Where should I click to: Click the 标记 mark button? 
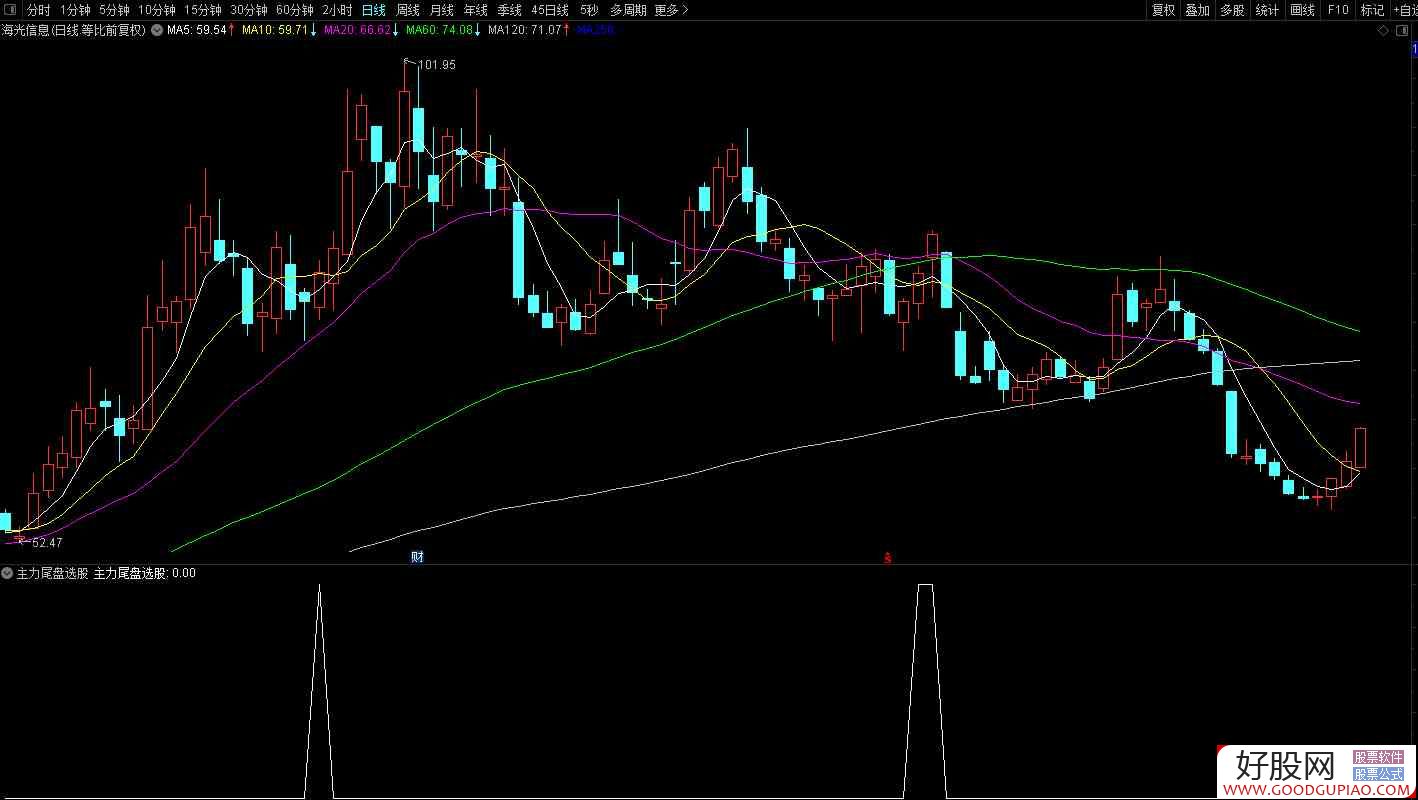click(1372, 10)
